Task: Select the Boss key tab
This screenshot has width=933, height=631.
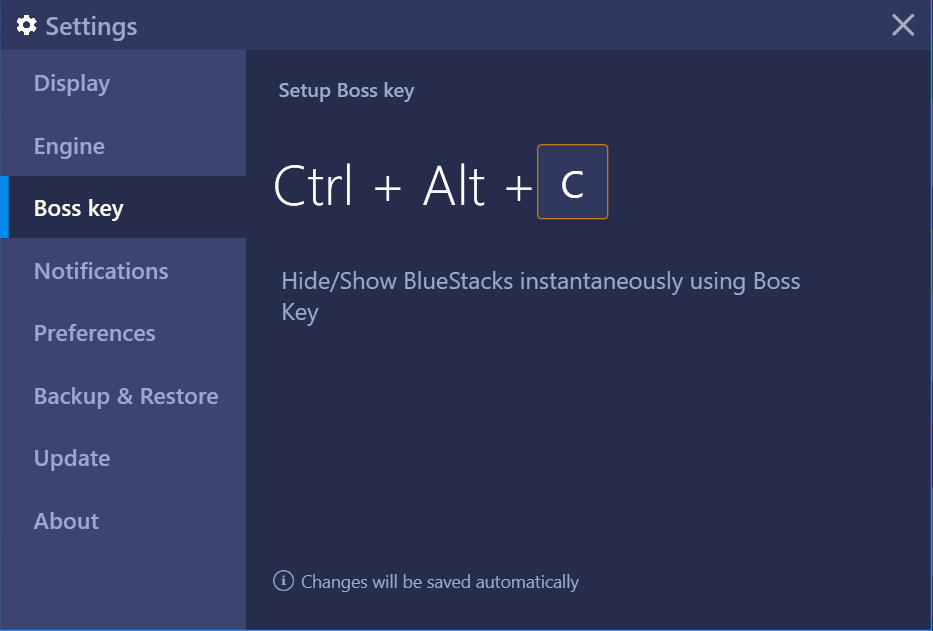Action: point(123,208)
